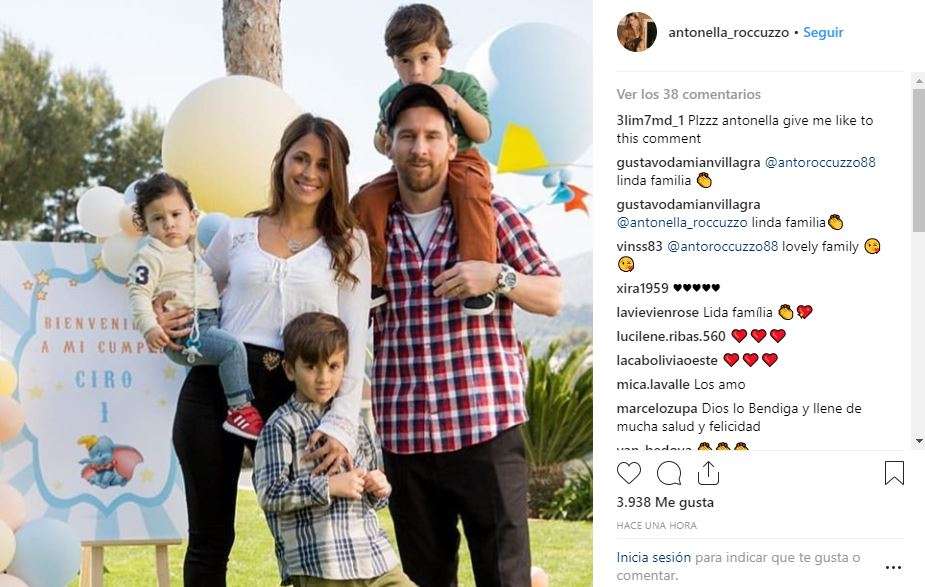Screen dimensions: 925x587
Task: Open the @antonella_roccuzzo mention in comments
Action: [x=682, y=222]
